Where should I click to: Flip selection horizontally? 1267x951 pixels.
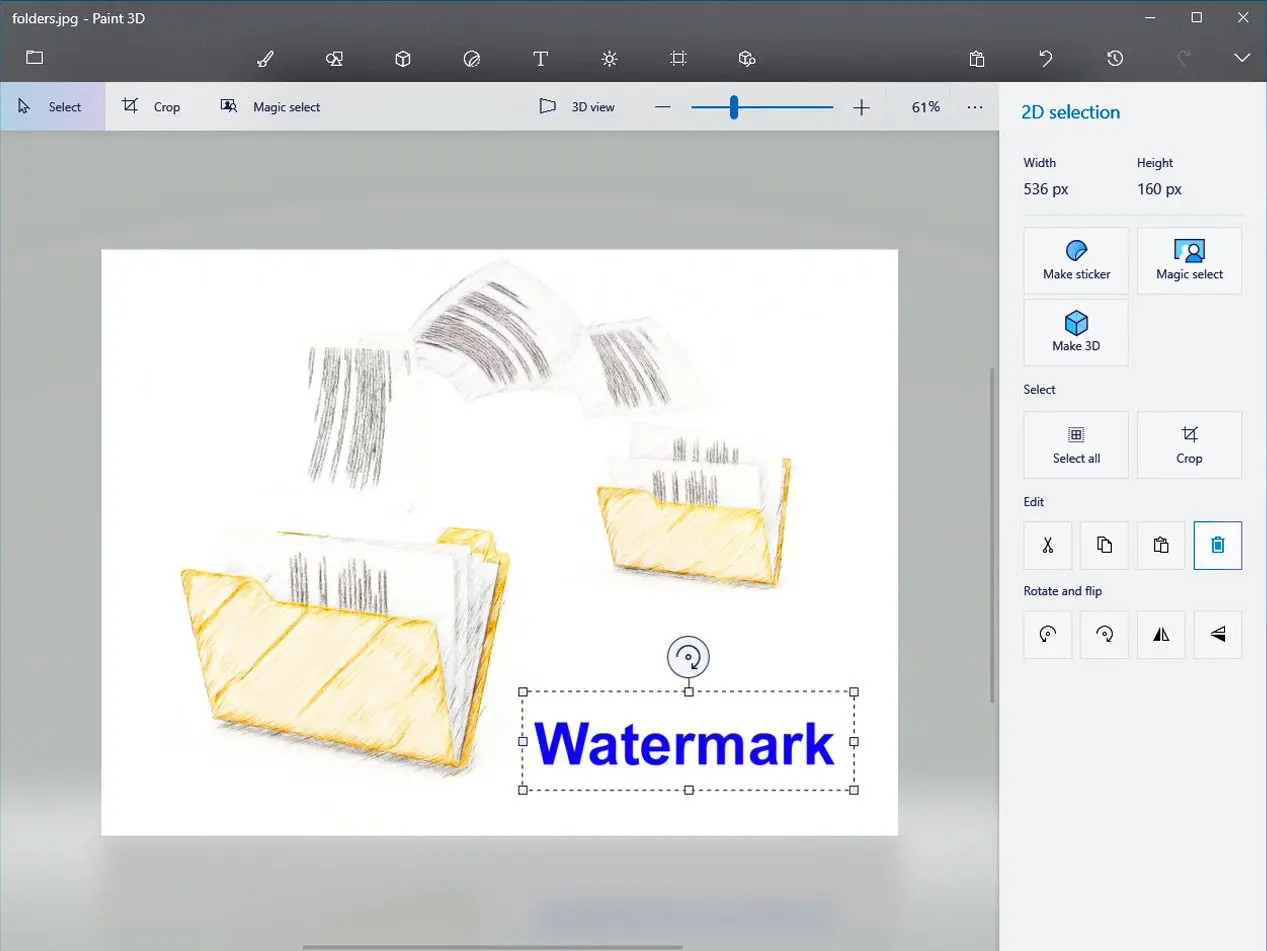coord(1161,634)
